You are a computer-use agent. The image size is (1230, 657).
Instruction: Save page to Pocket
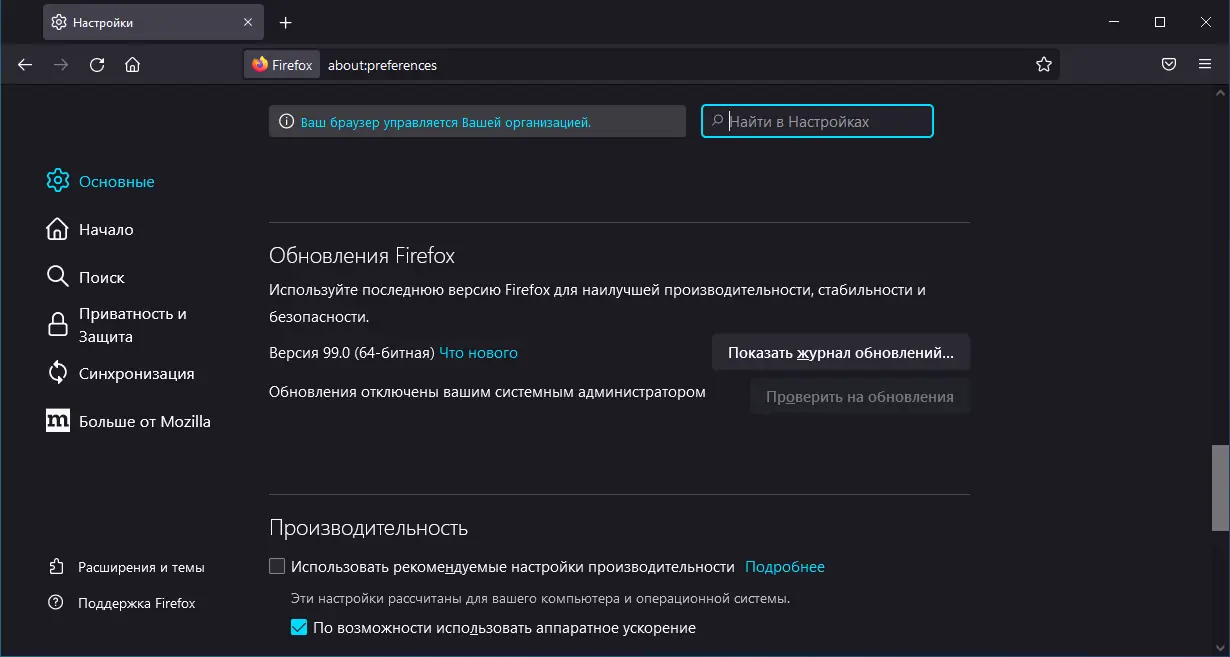pyautogui.click(x=1168, y=64)
